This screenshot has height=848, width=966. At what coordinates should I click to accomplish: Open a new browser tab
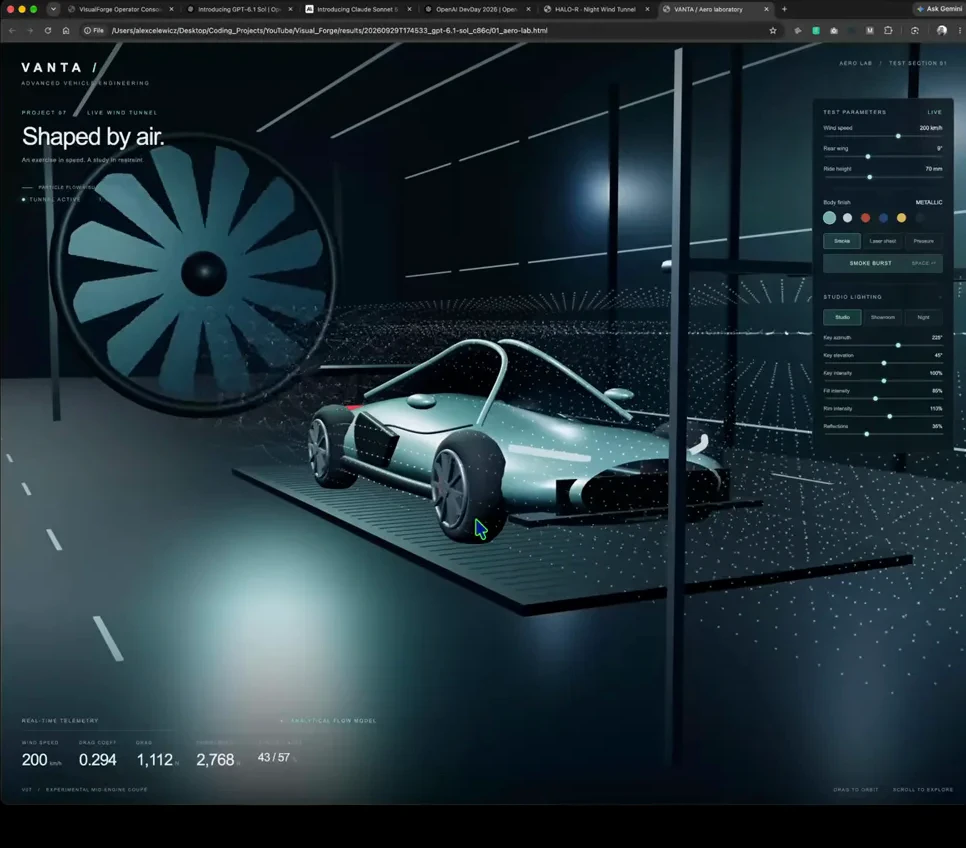click(x=784, y=9)
